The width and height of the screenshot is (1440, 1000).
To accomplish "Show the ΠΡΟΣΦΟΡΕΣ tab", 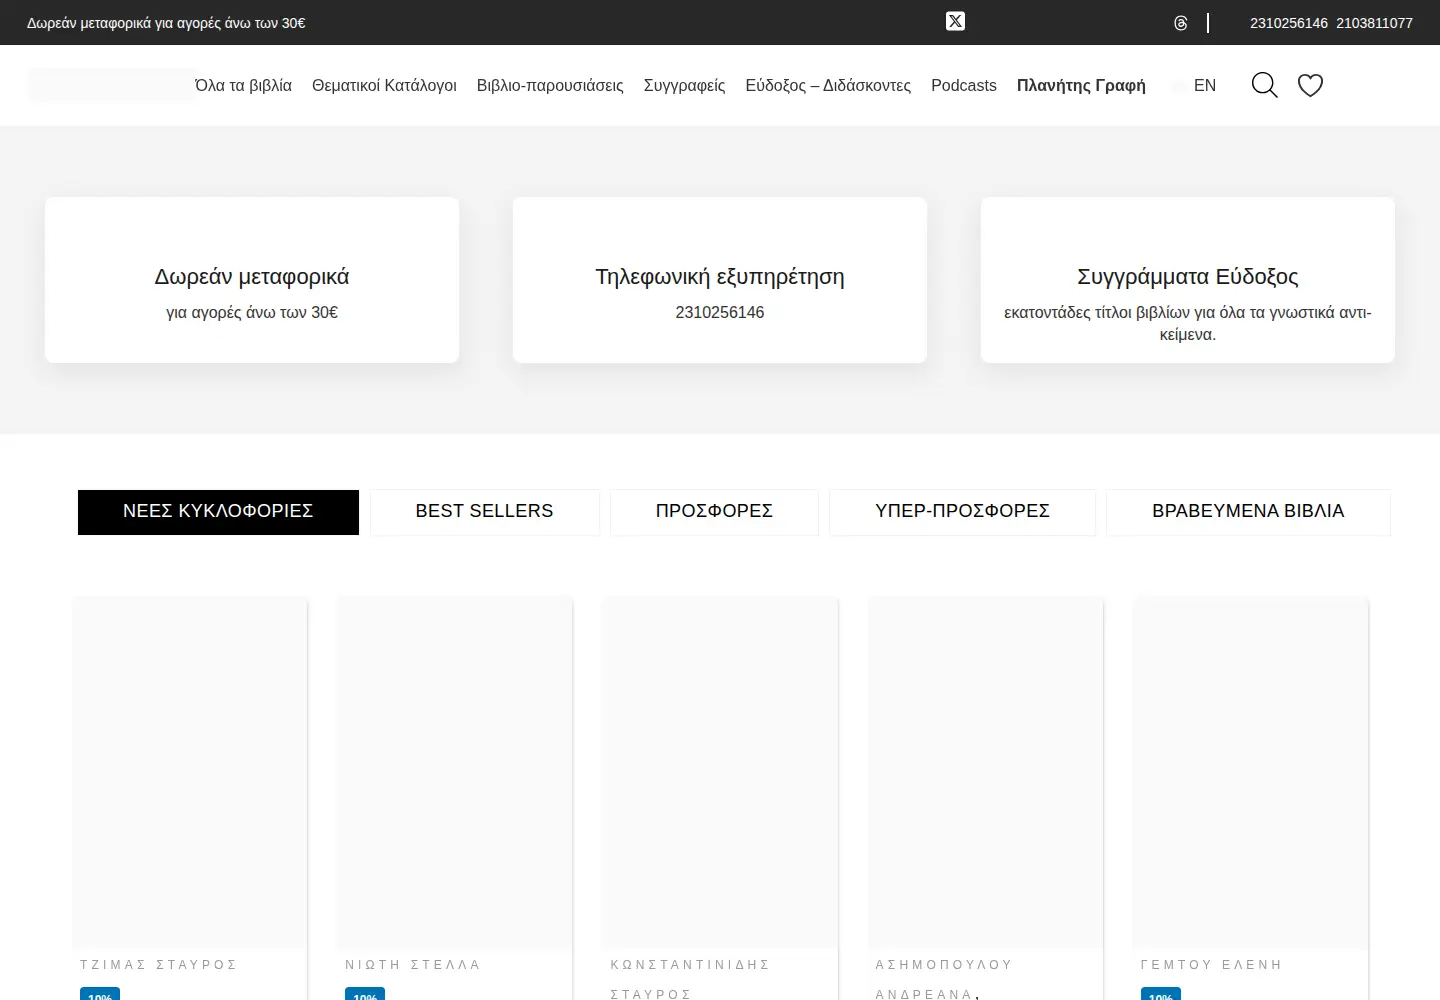I will pyautogui.click(x=714, y=512).
